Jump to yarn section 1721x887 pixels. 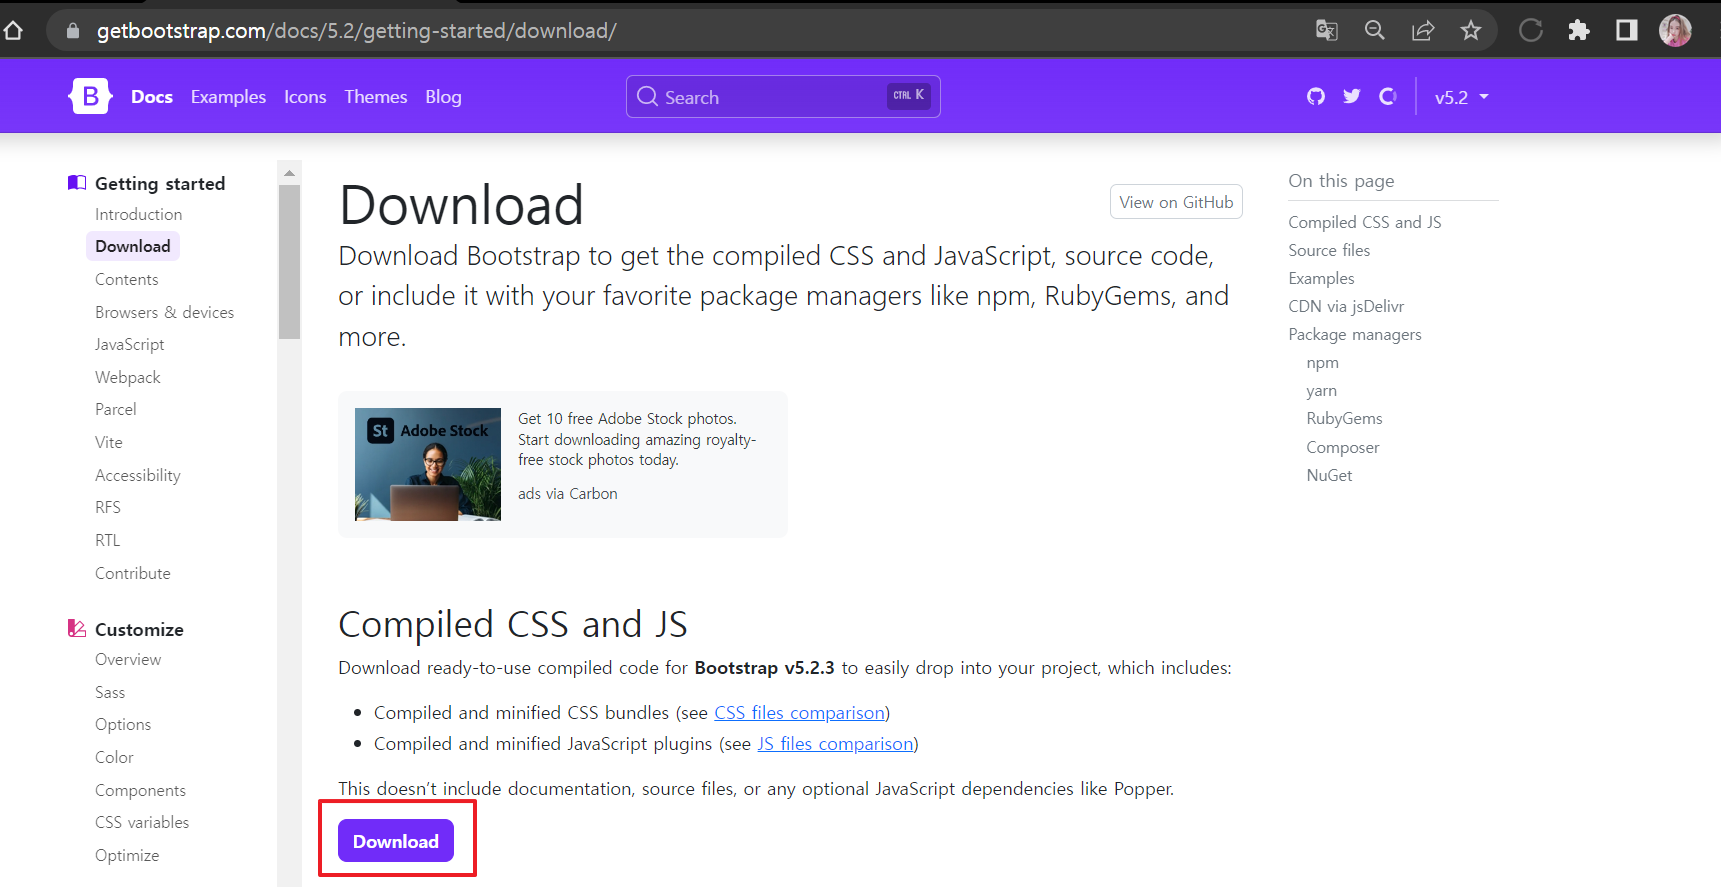(x=1321, y=390)
